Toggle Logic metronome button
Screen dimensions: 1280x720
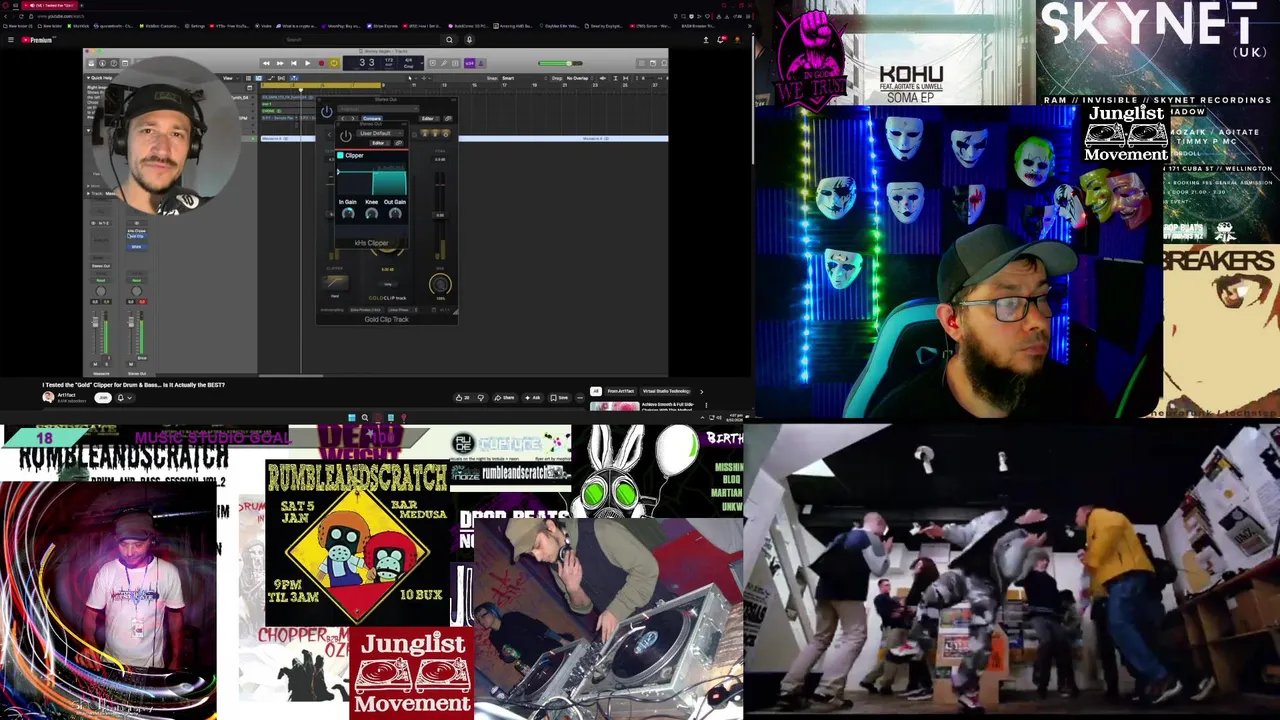click(481, 63)
